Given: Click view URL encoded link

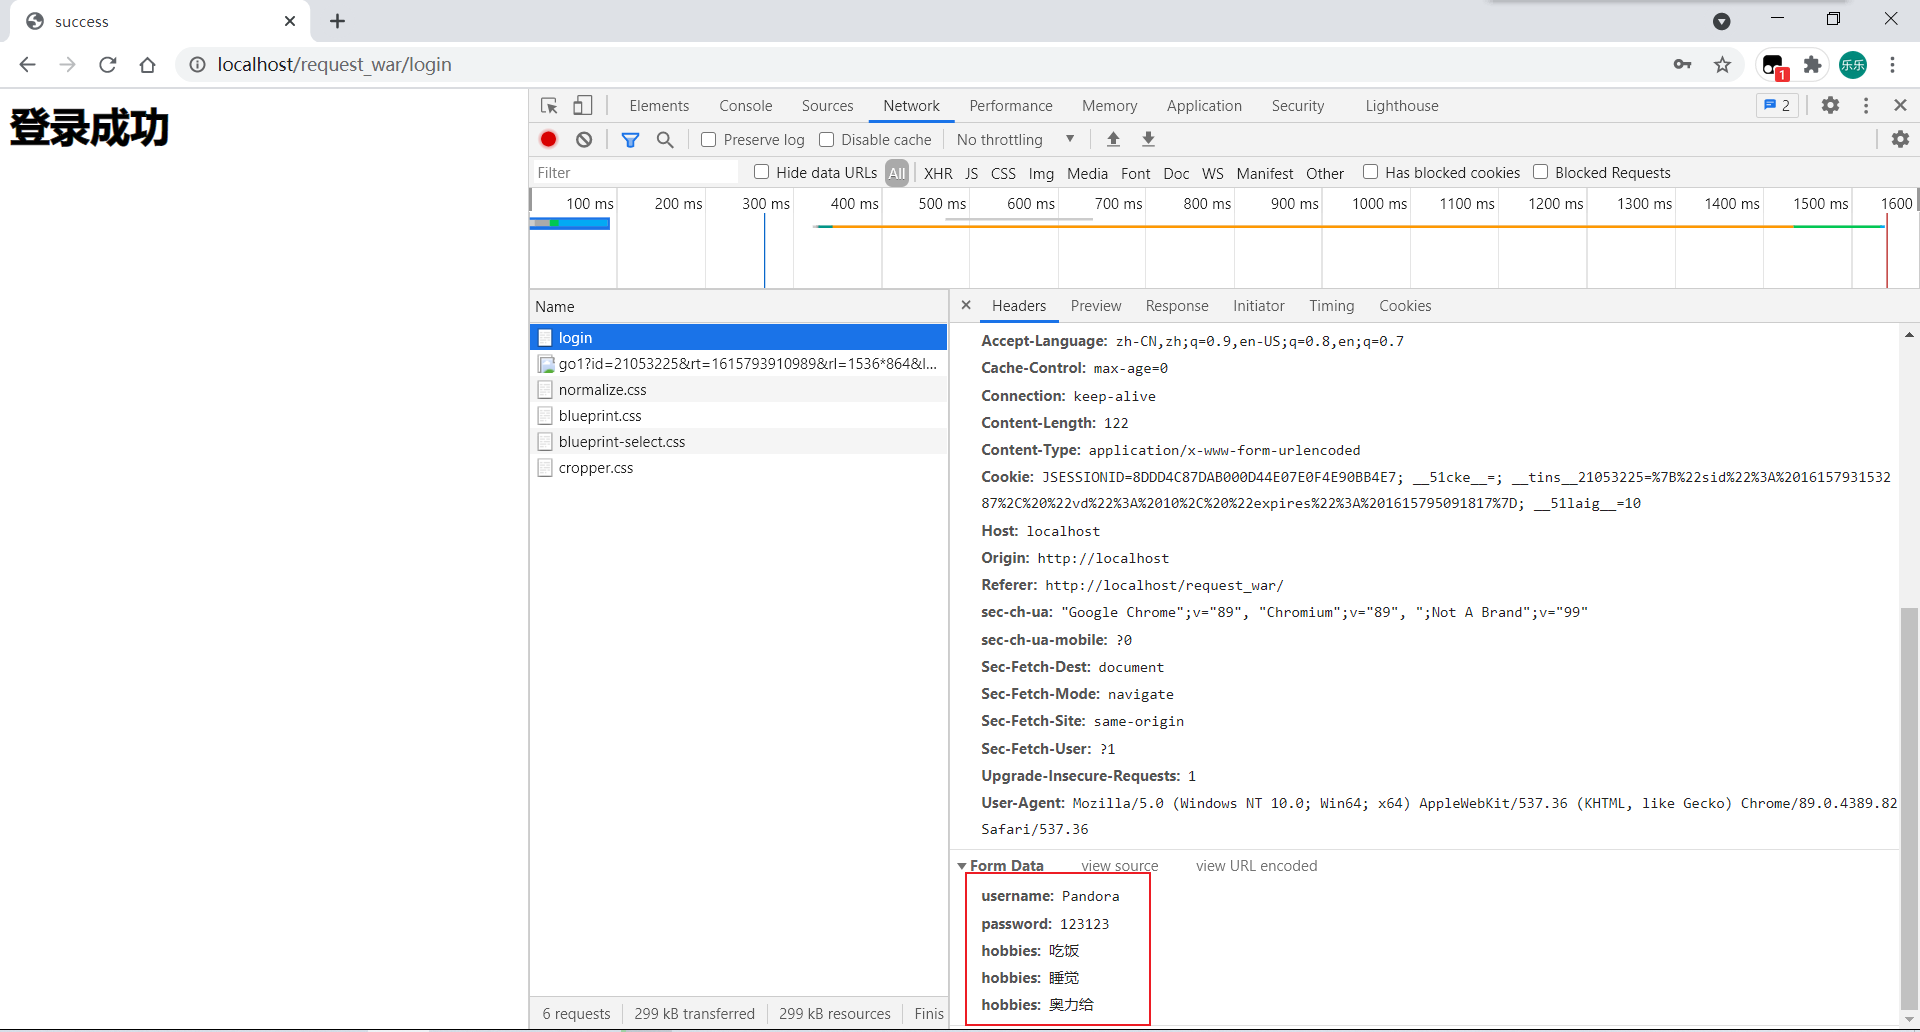Looking at the screenshot, I should pos(1257,866).
